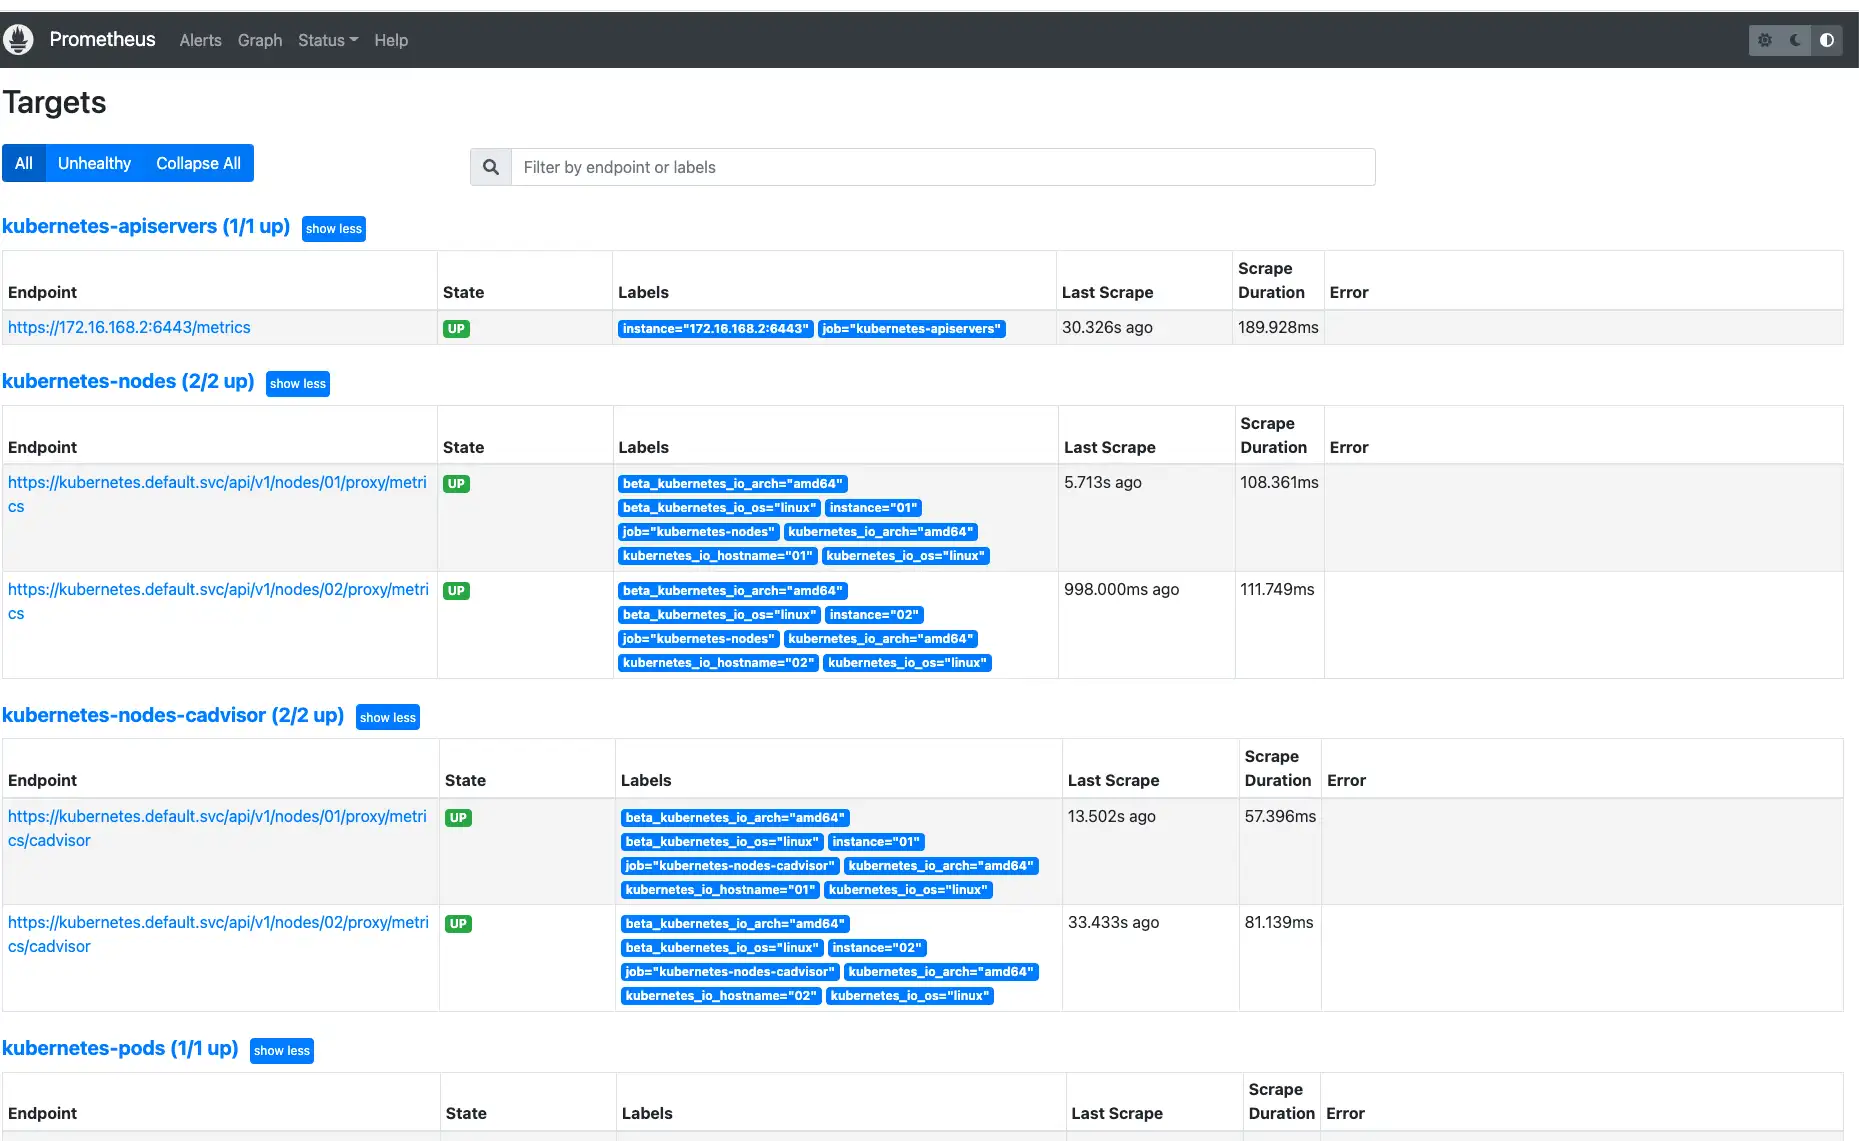The image size is (1859, 1141).
Task: Collapse kubernetes-nodes-cadvisor with show less
Action: pyautogui.click(x=388, y=718)
